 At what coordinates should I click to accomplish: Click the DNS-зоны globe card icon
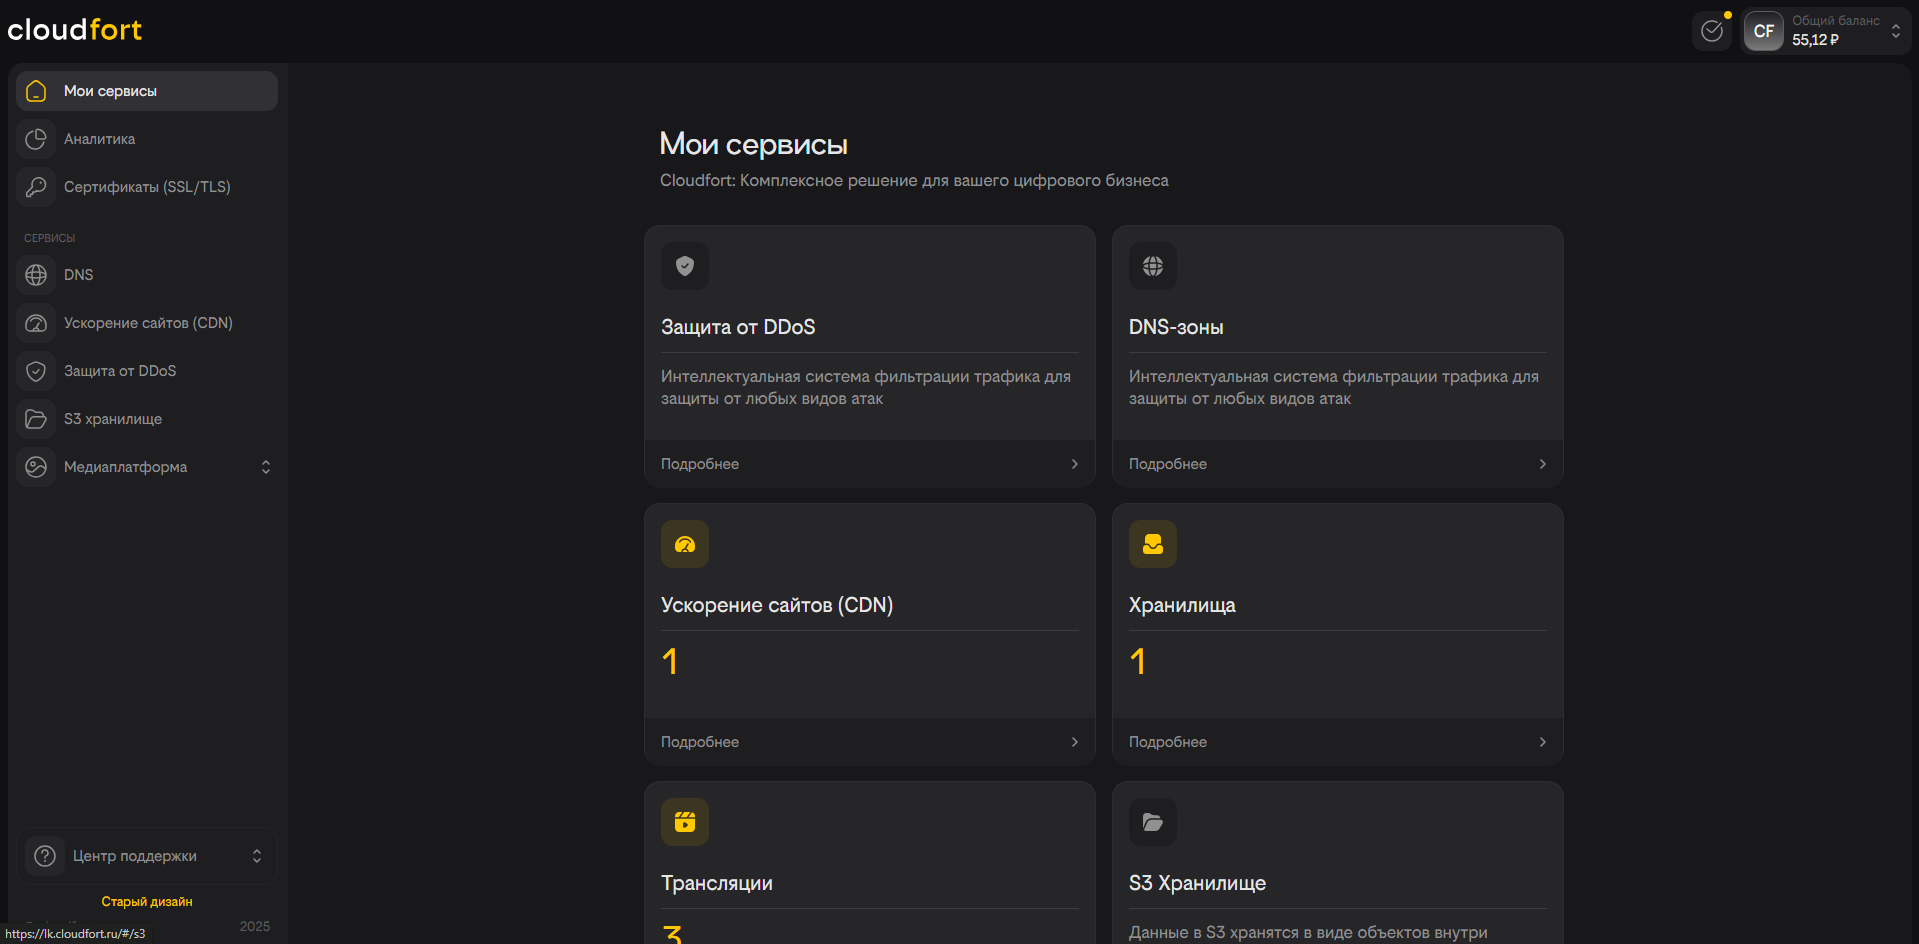(x=1153, y=266)
